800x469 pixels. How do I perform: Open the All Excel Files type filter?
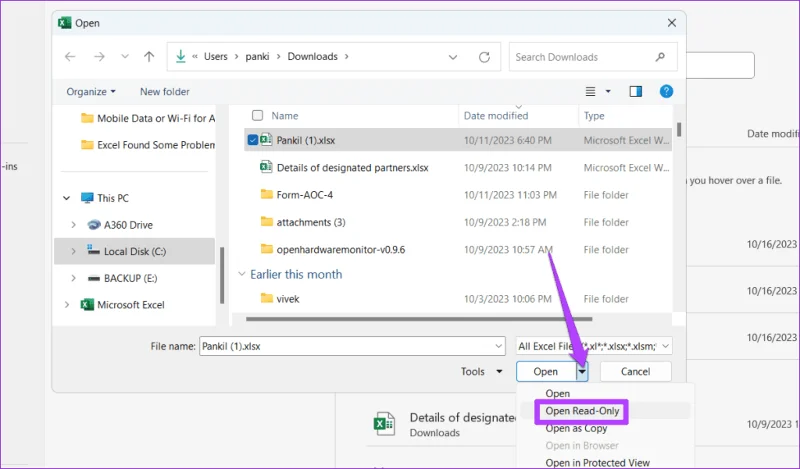(x=594, y=346)
